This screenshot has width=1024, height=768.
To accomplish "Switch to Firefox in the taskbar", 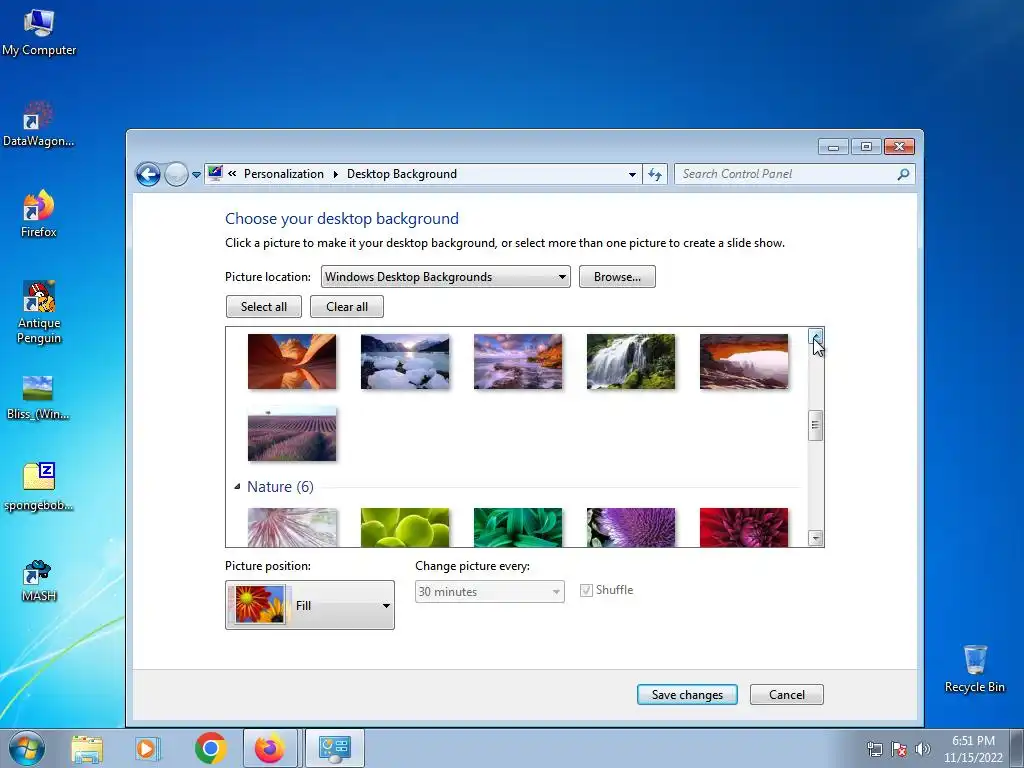I will pyautogui.click(x=270, y=748).
